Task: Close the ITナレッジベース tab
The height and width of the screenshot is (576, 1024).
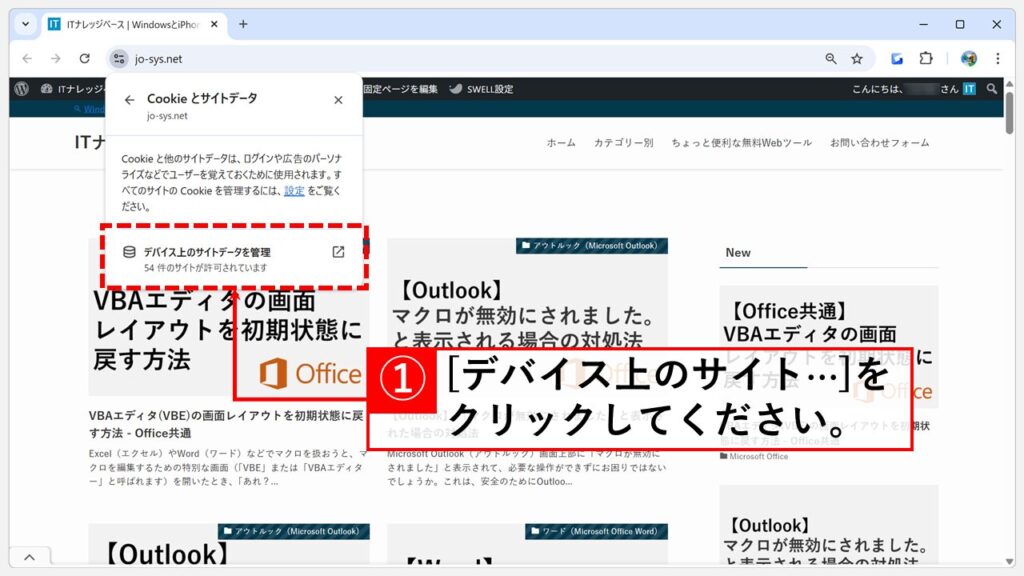Action: (214, 24)
